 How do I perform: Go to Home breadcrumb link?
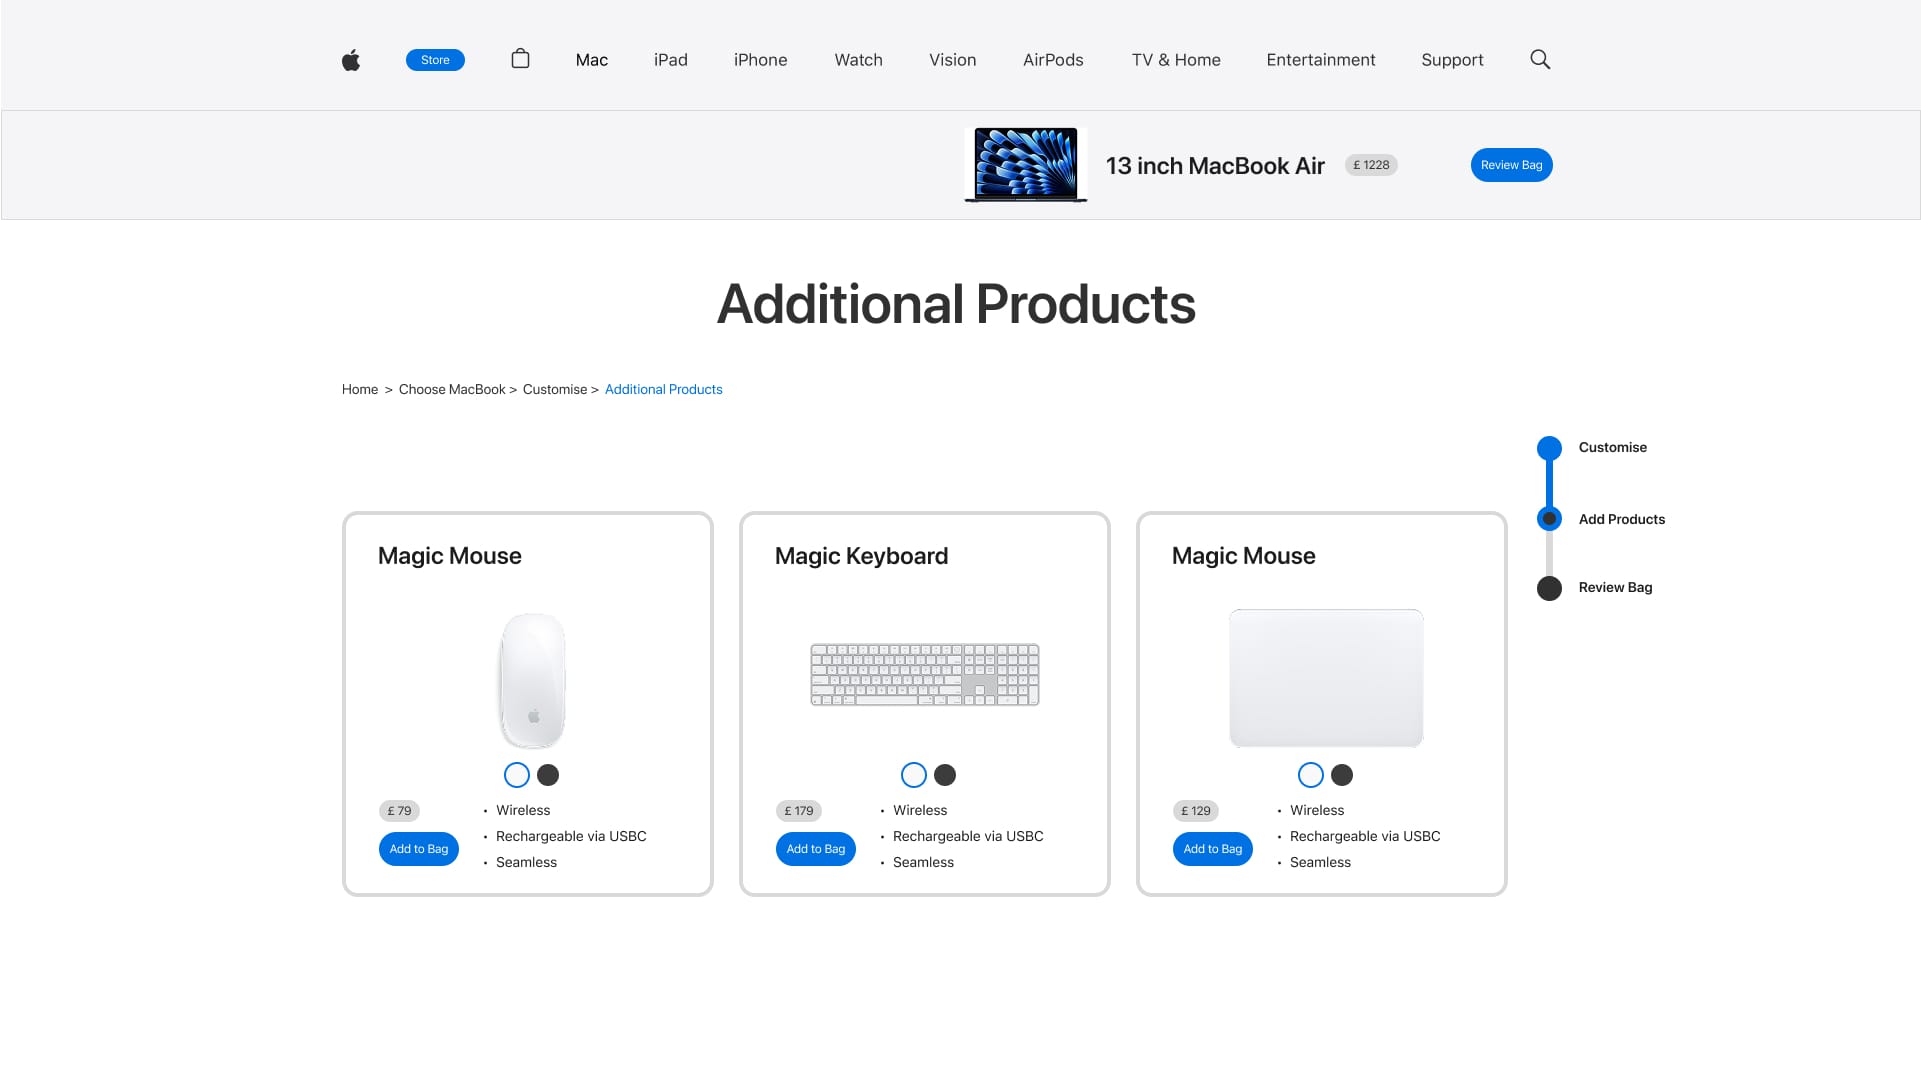click(x=360, y=390)
